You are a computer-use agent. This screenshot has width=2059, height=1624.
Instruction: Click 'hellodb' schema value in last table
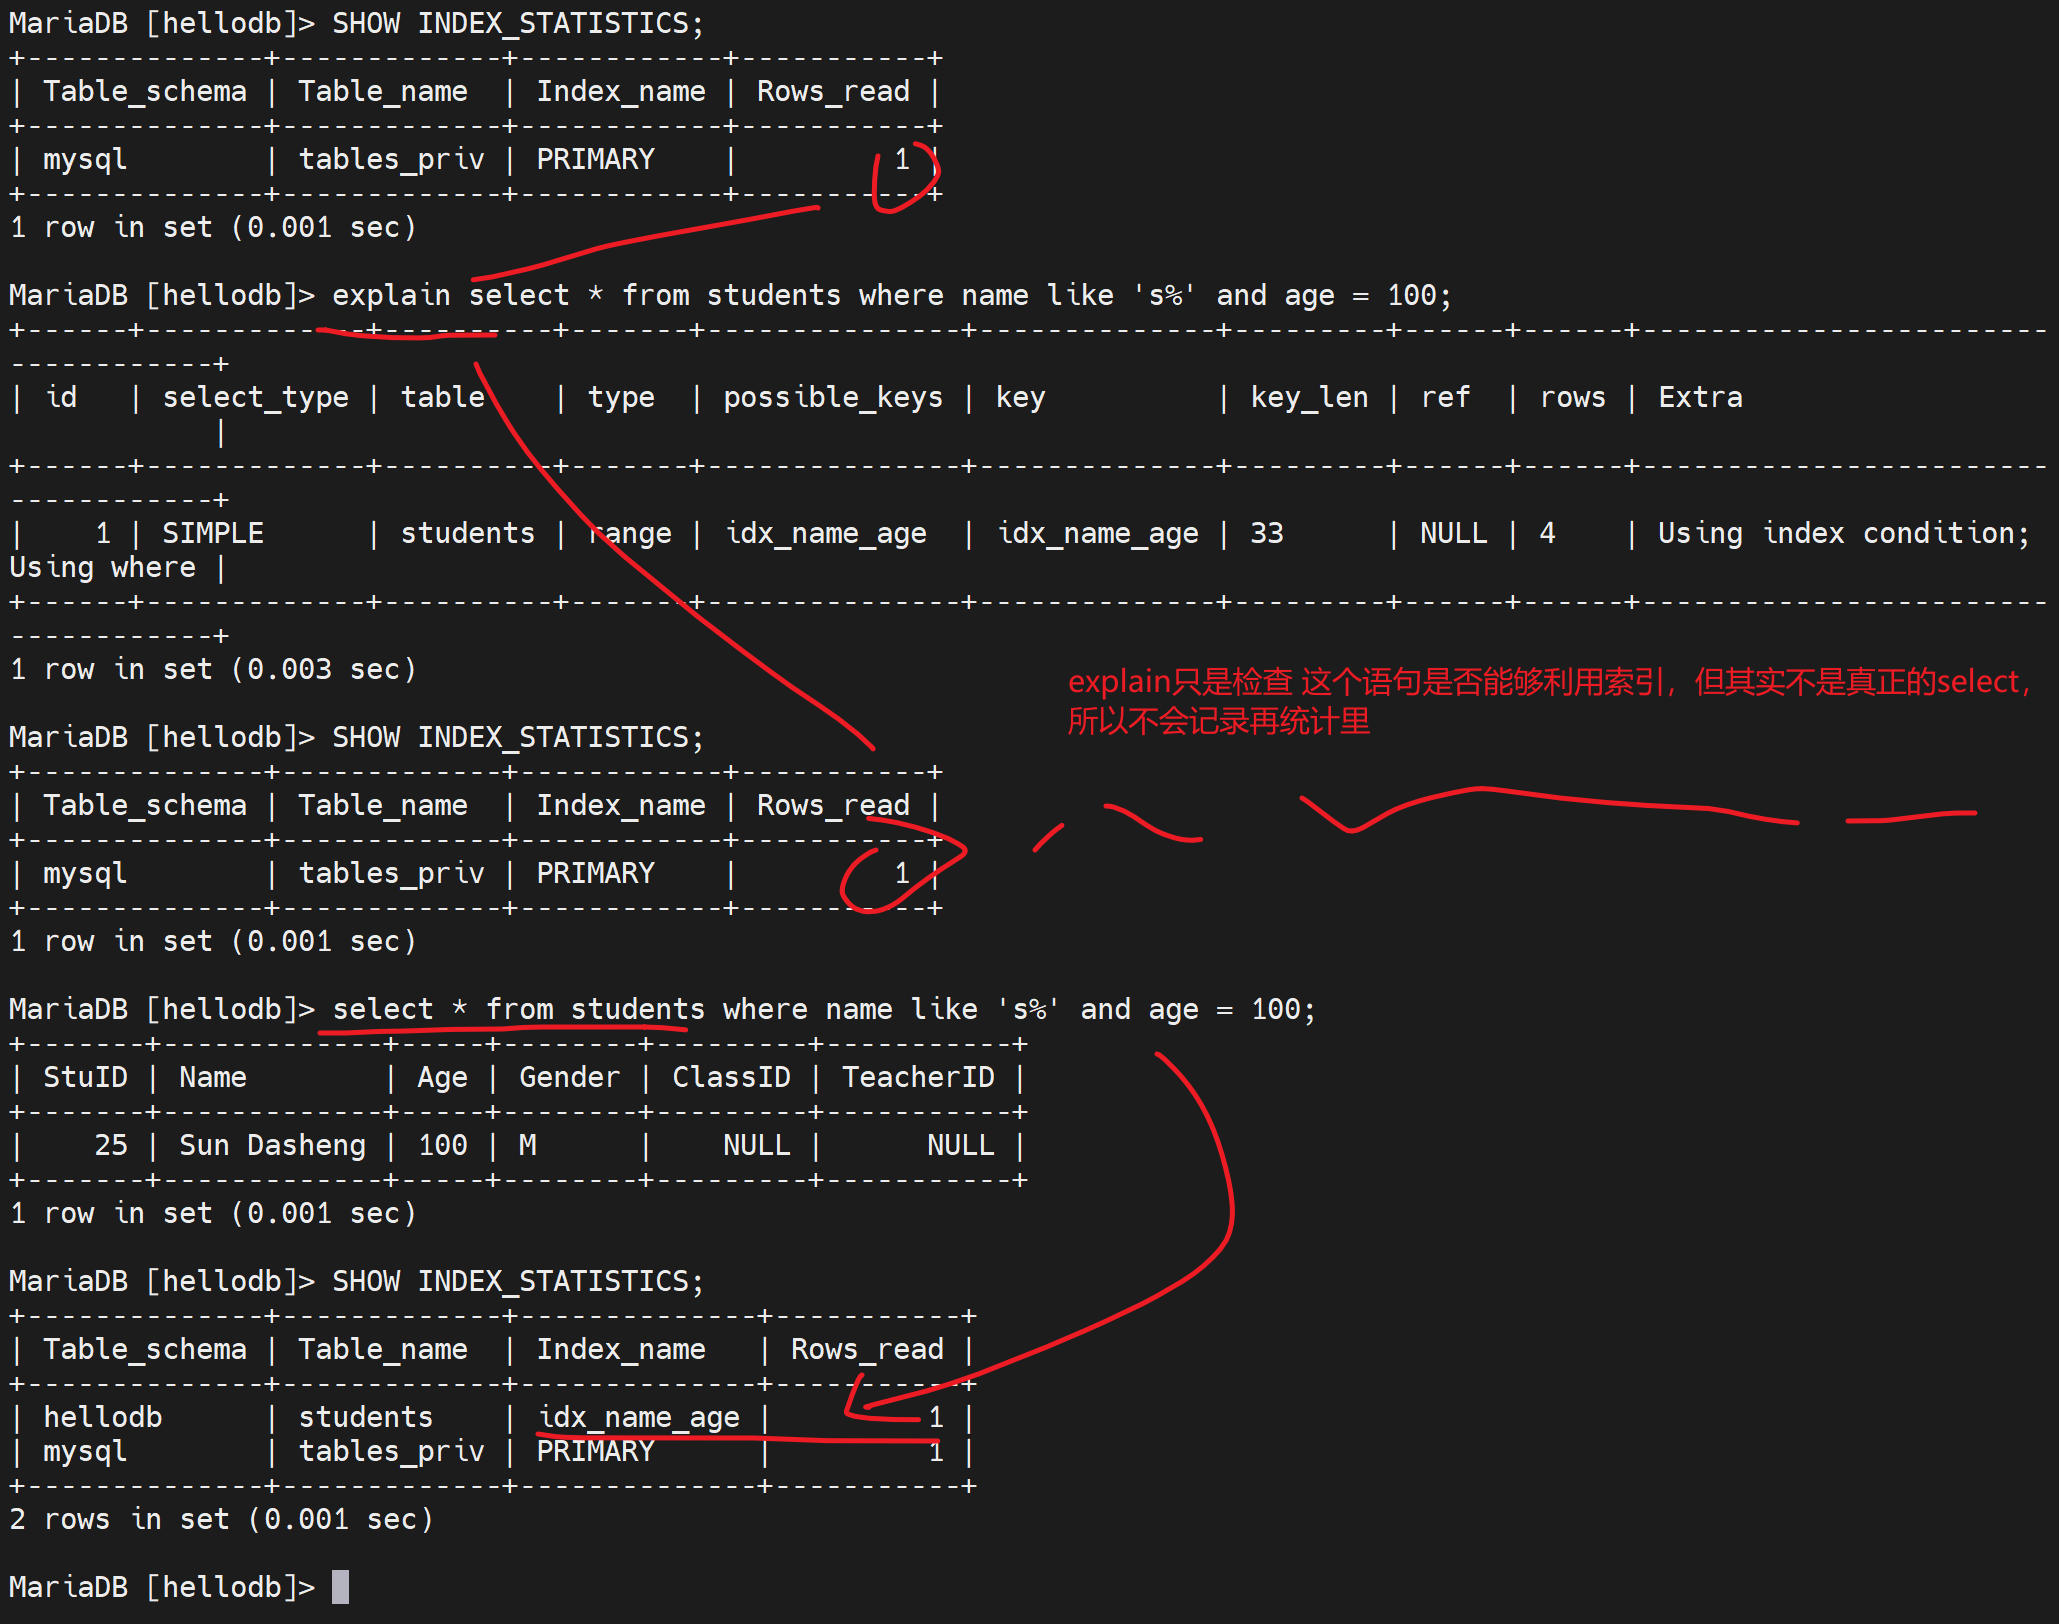102,1417
